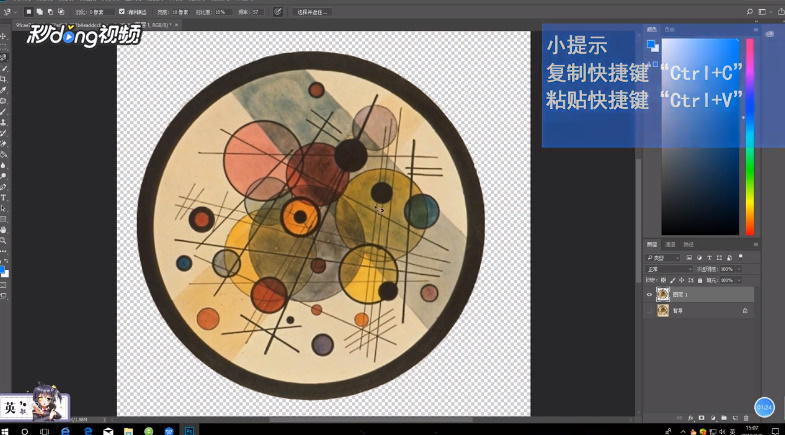This screenshot has width=785, height=435.
Task: Filter layers by type T icon
Action: [x=709, y=258]
